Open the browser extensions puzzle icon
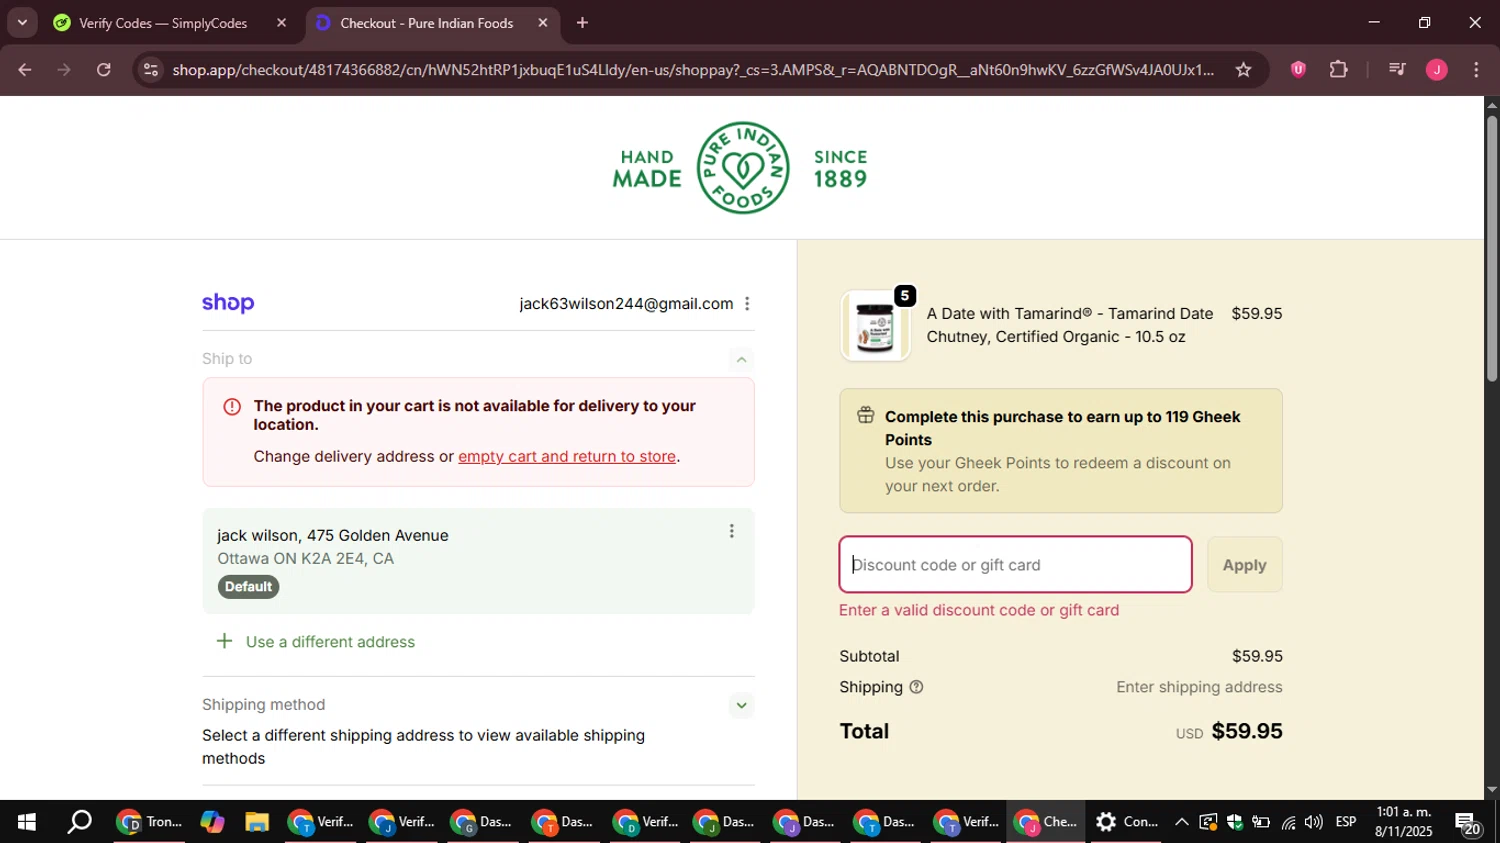This screenshot has width=1500, height=843. 1339,70
